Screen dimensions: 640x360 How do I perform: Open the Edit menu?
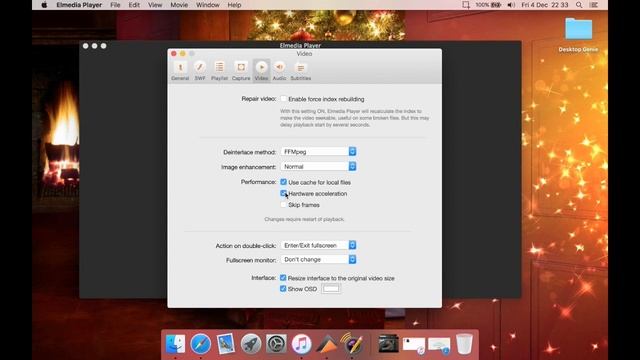click(134, 5)
